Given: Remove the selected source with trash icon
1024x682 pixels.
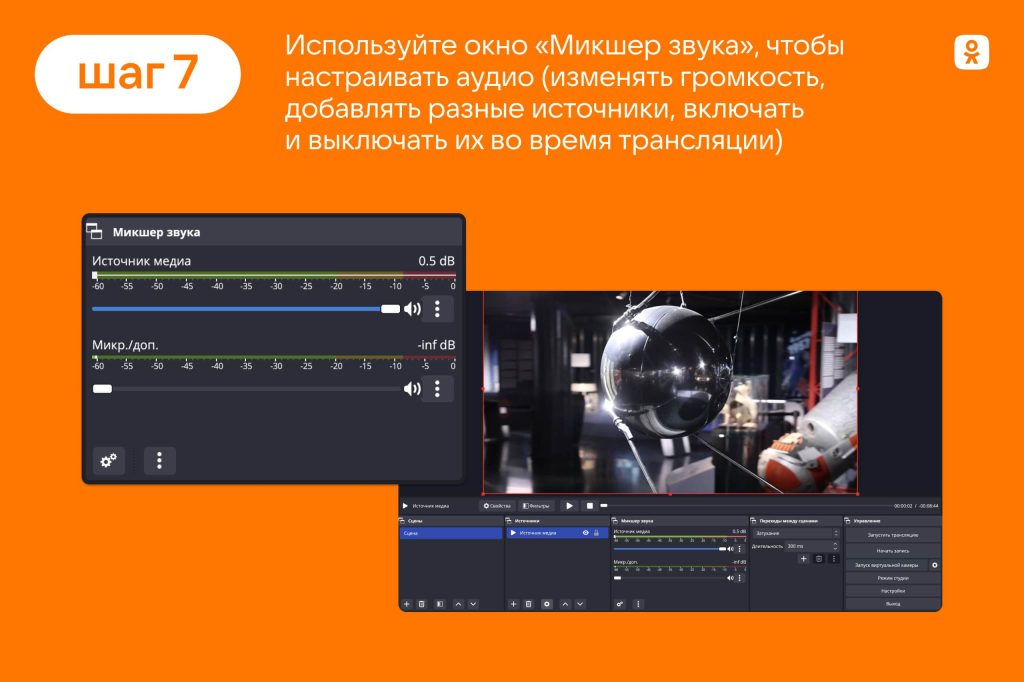Looking at the screenshot, I should click(x=529, y=604).
